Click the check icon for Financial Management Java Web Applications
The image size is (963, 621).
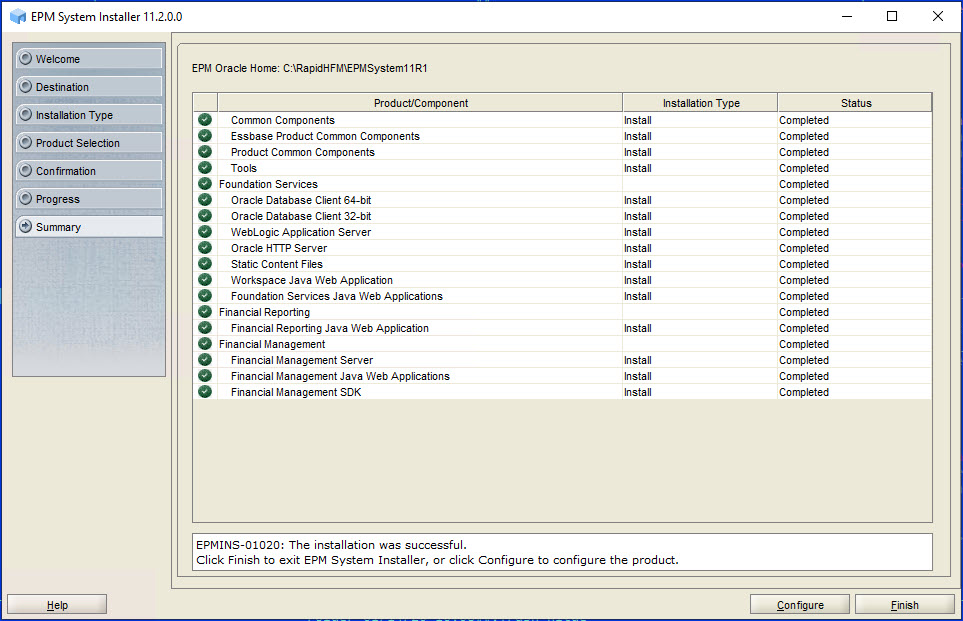[205, 375]
